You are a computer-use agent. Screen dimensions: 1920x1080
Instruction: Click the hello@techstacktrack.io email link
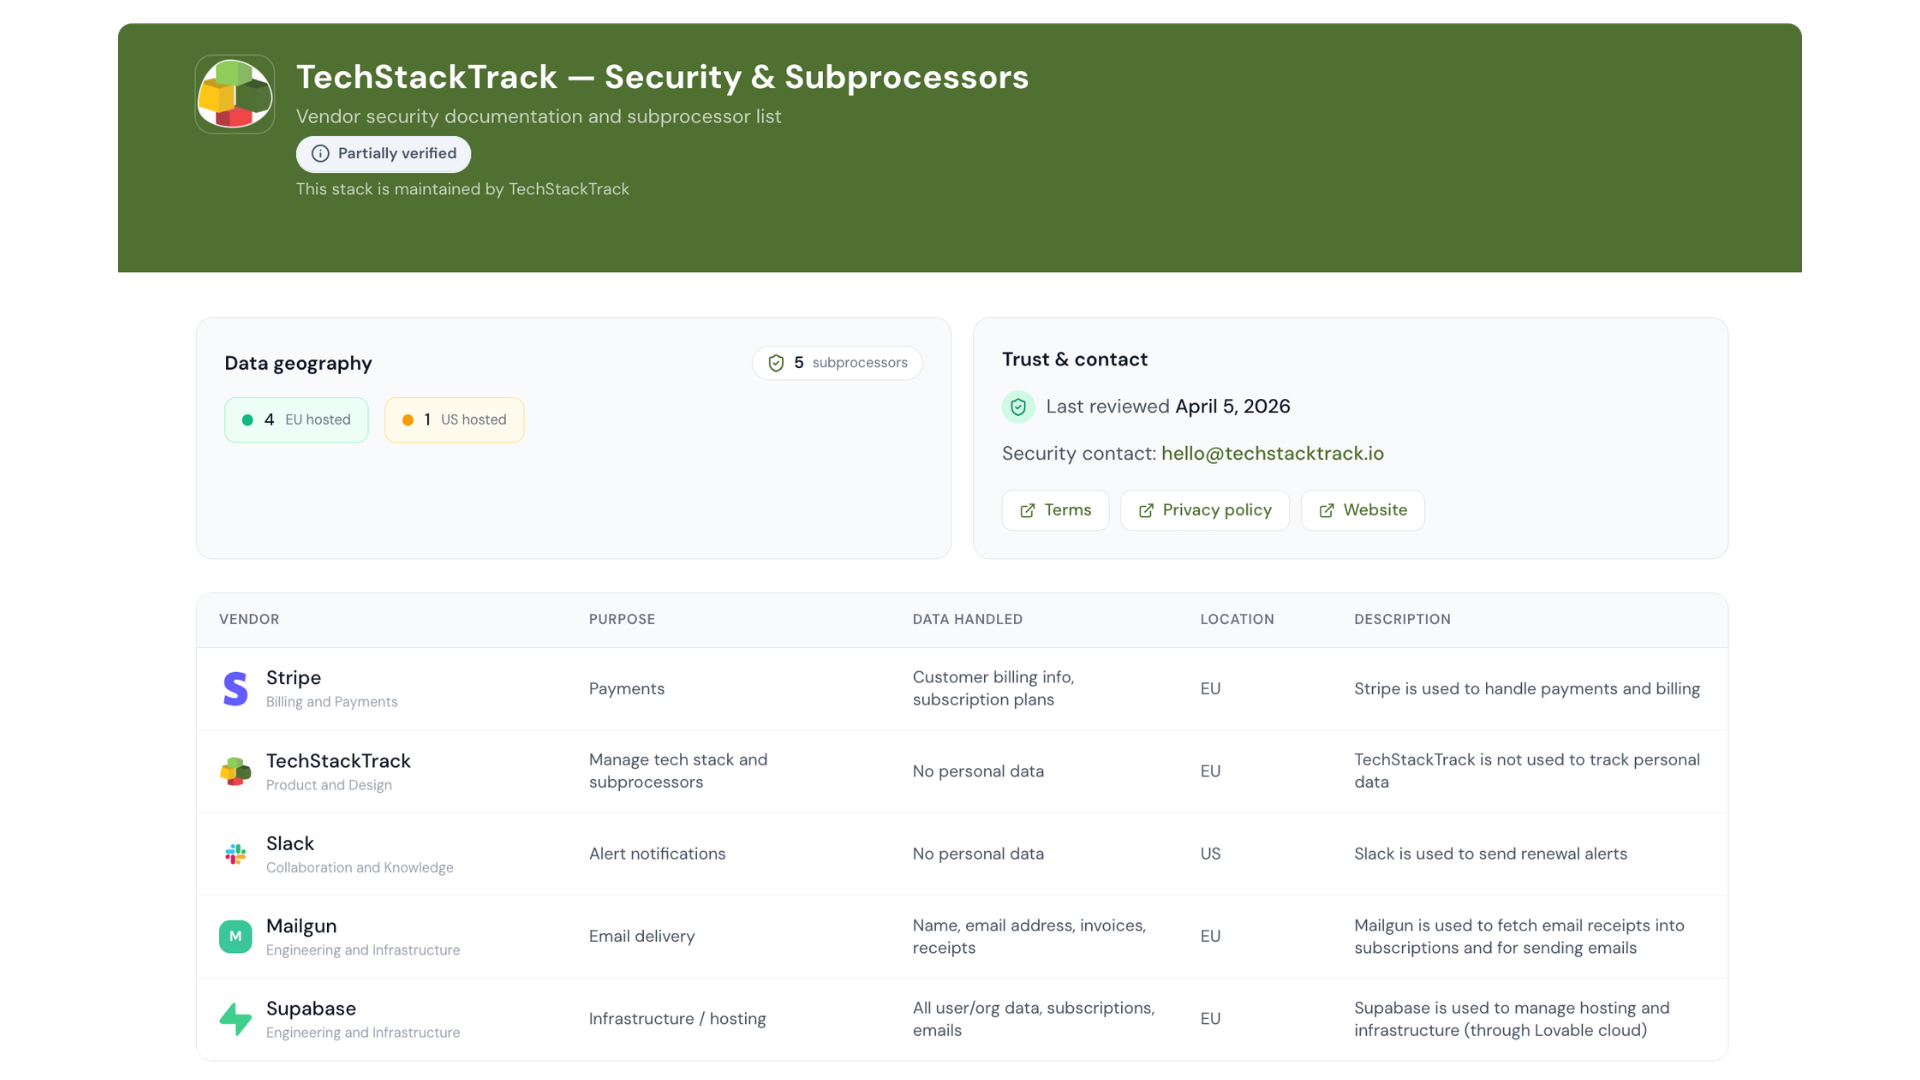[1272, 454]
